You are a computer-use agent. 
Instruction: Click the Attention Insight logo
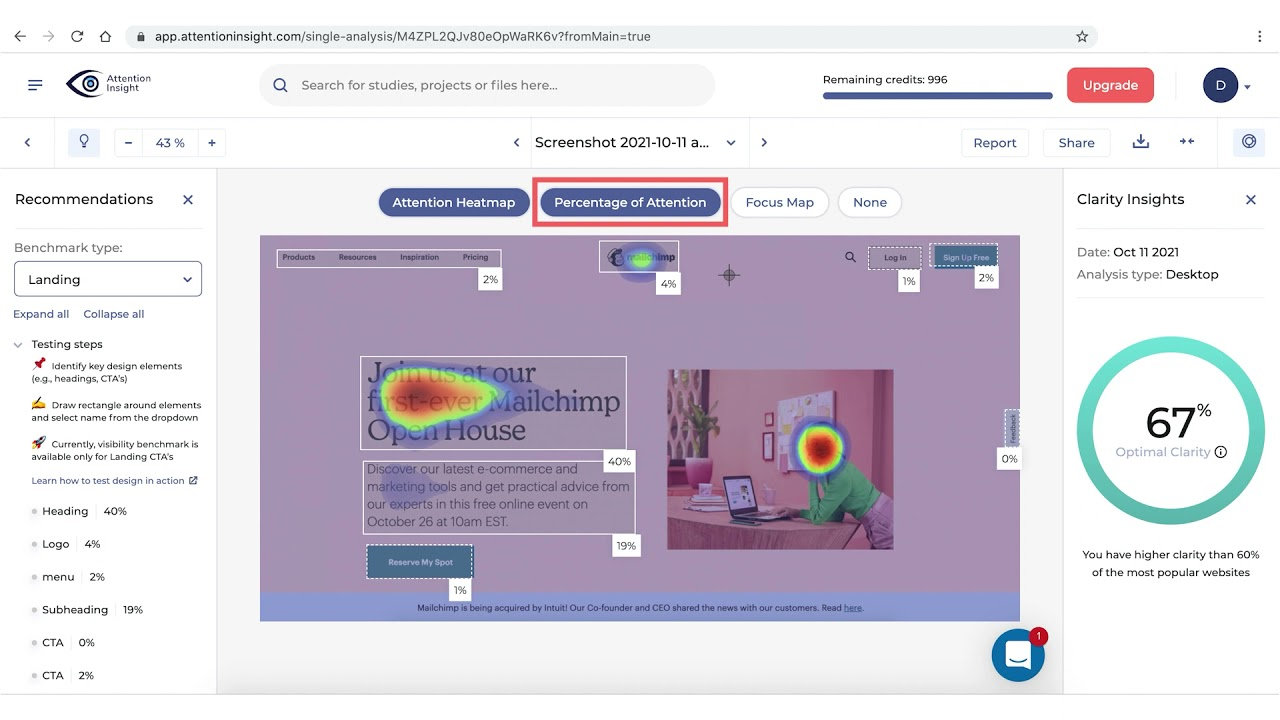[x=108, y=84]
